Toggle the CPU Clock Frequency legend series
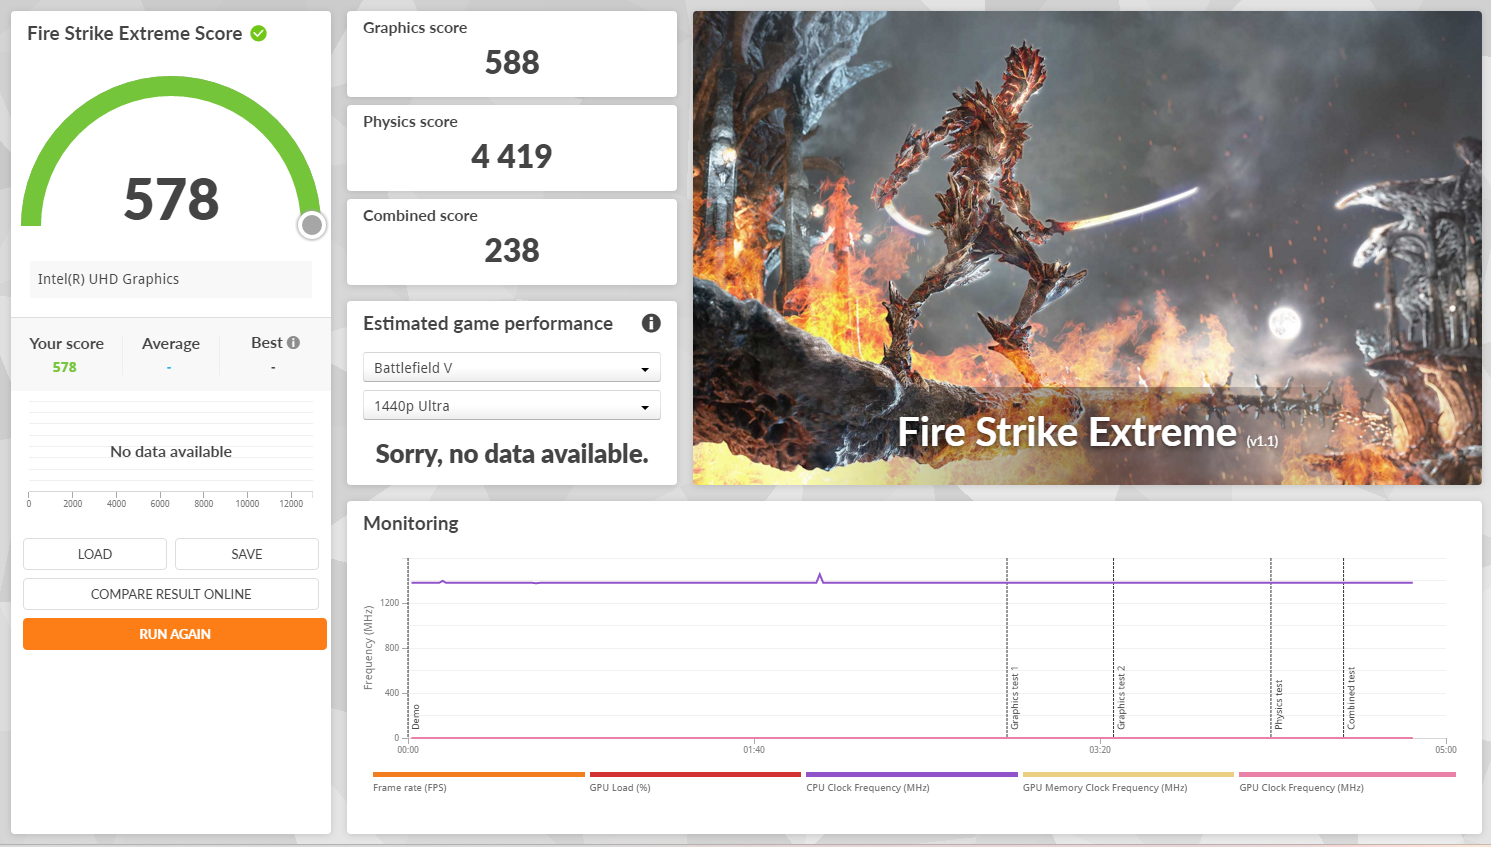 (911, 782)
